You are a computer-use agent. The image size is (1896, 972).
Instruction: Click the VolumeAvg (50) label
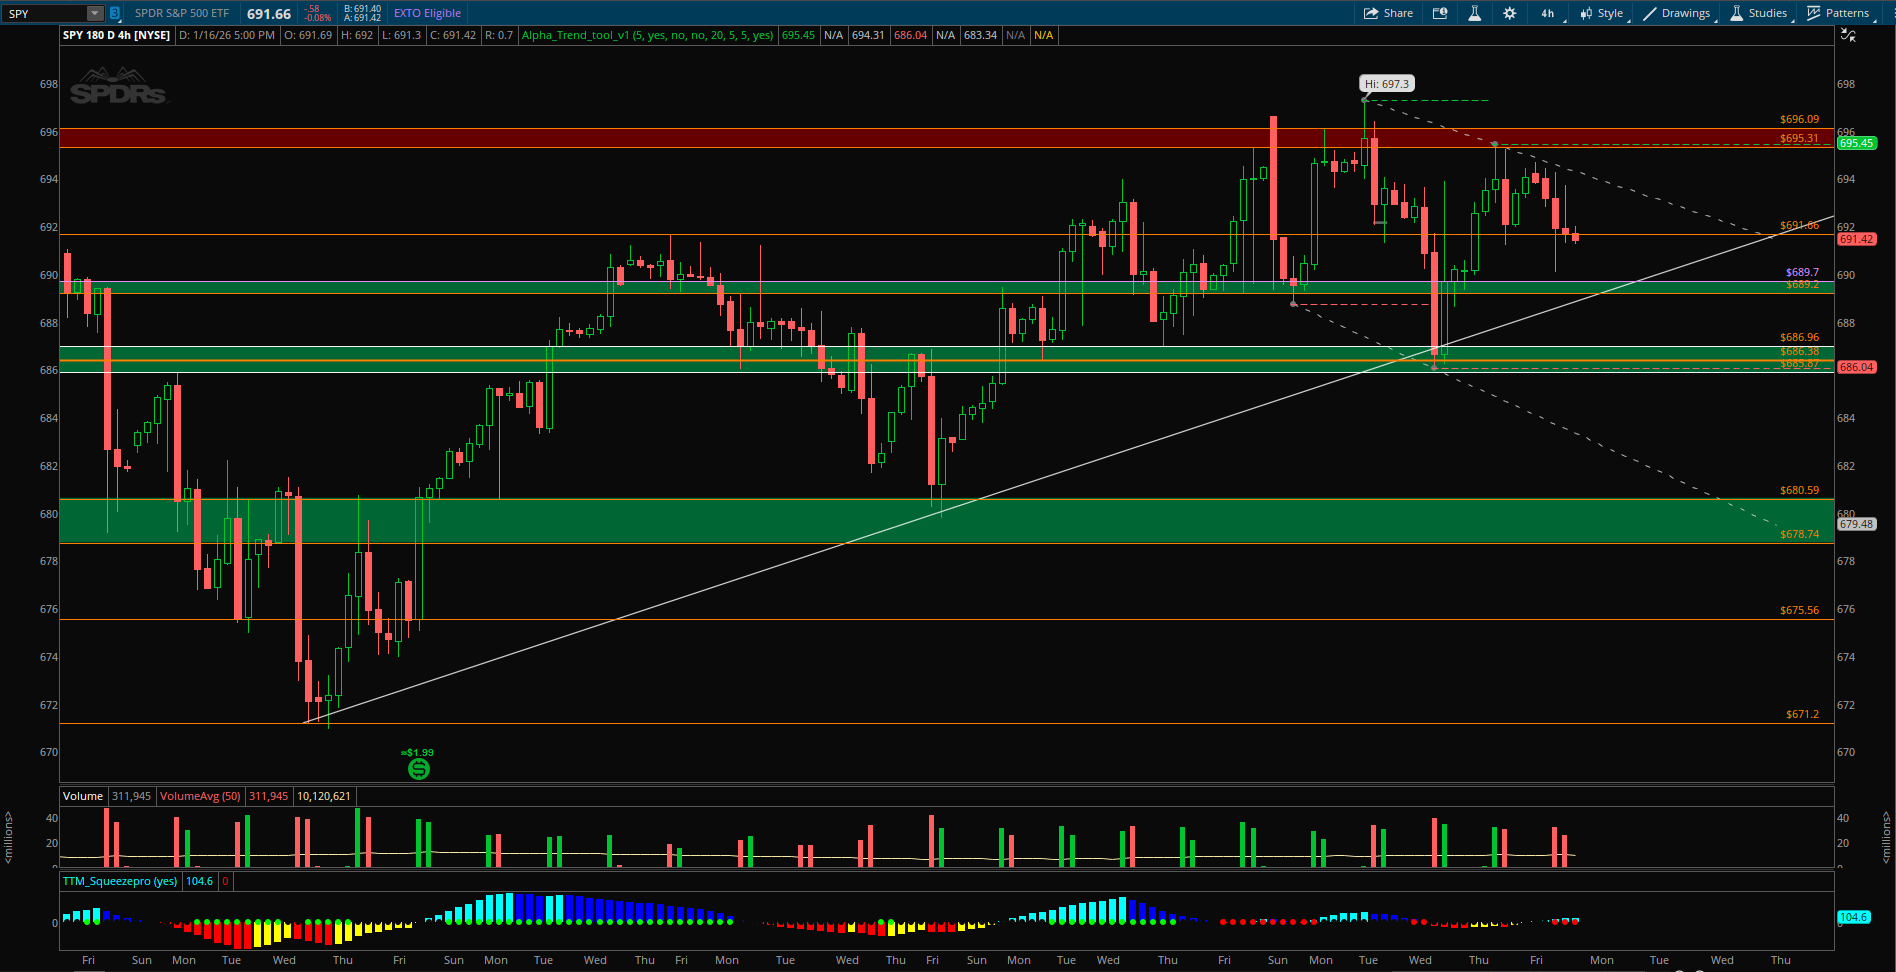tap(200, 796)
